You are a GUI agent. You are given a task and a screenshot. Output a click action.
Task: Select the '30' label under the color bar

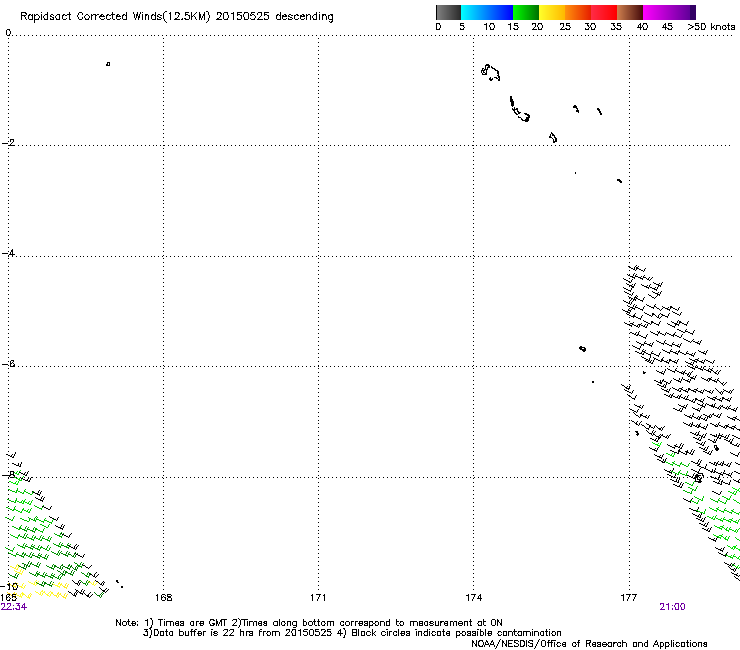click(590, 27)
